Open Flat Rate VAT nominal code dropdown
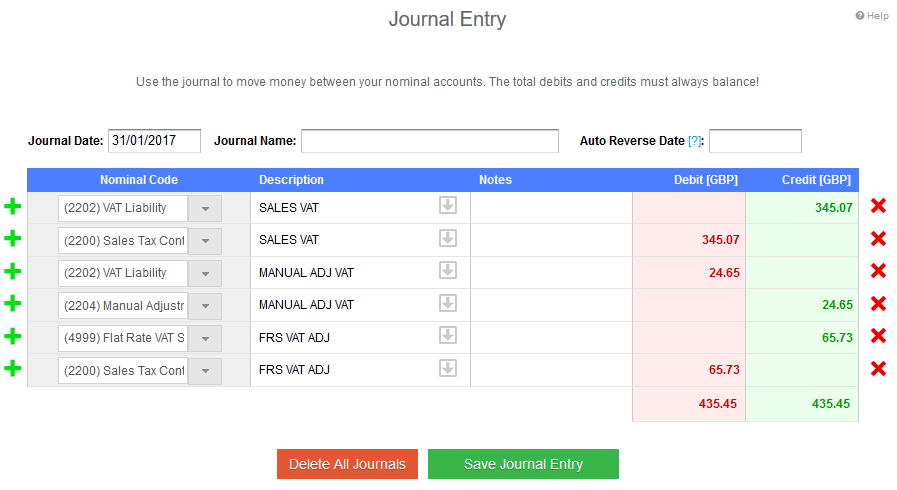This screenshot has height=490, width=897. 205,338
